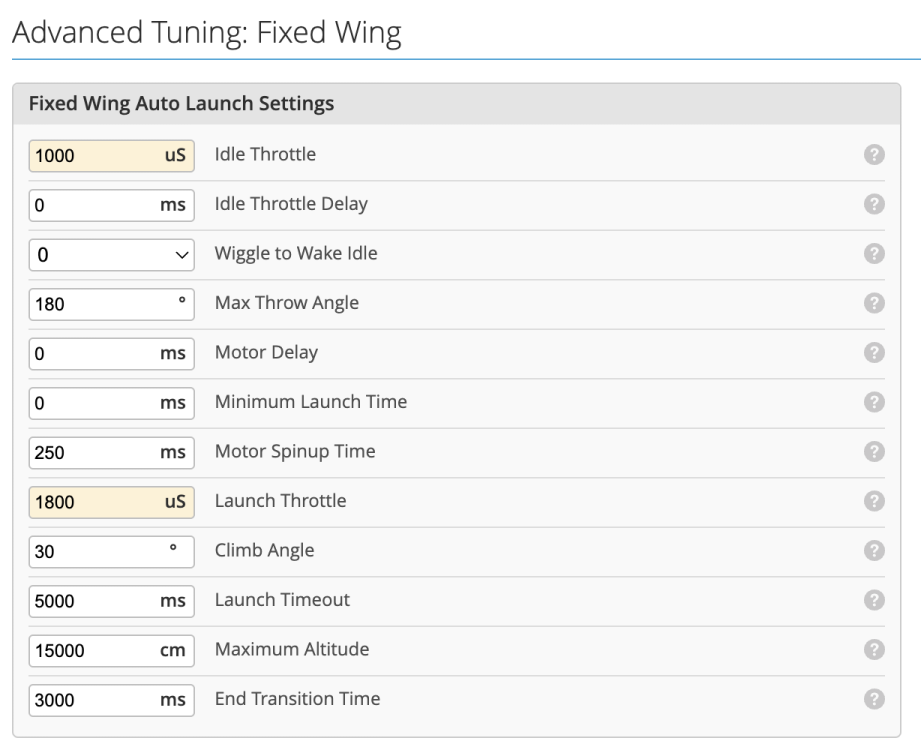Select the Launch Timeout input field
921x750 pixels.
click(95, 600)
